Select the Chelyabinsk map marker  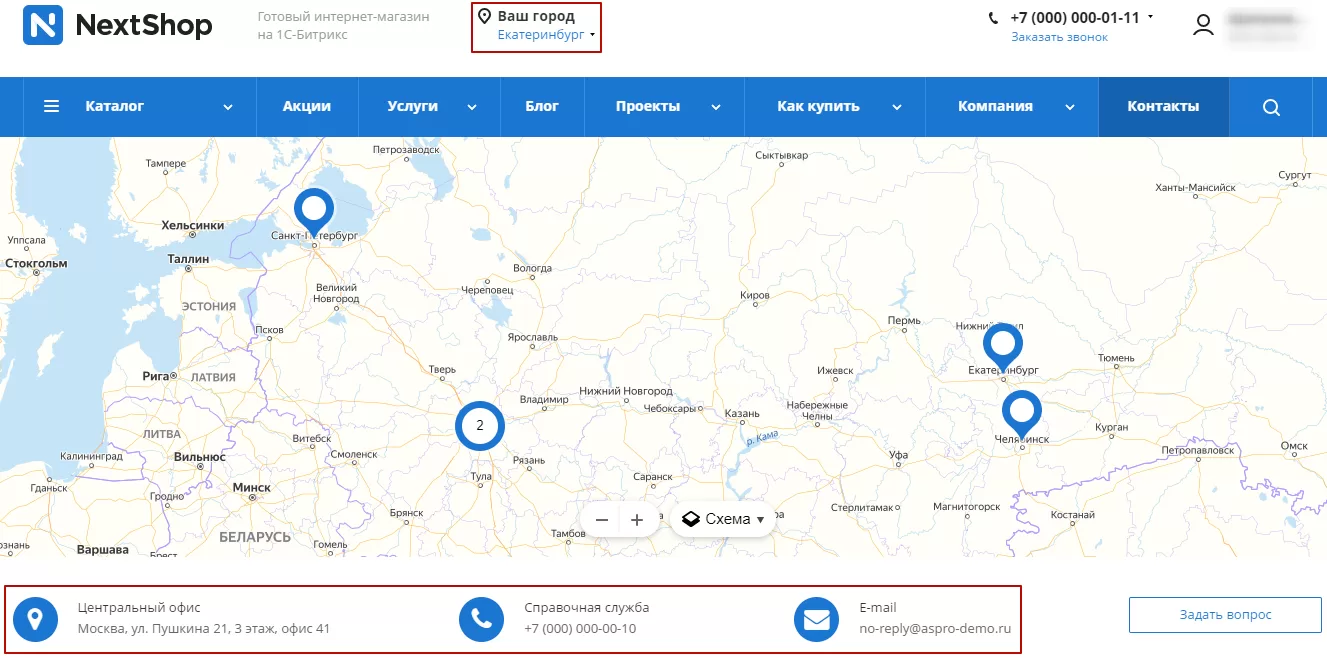click(x=1022, y=413)
